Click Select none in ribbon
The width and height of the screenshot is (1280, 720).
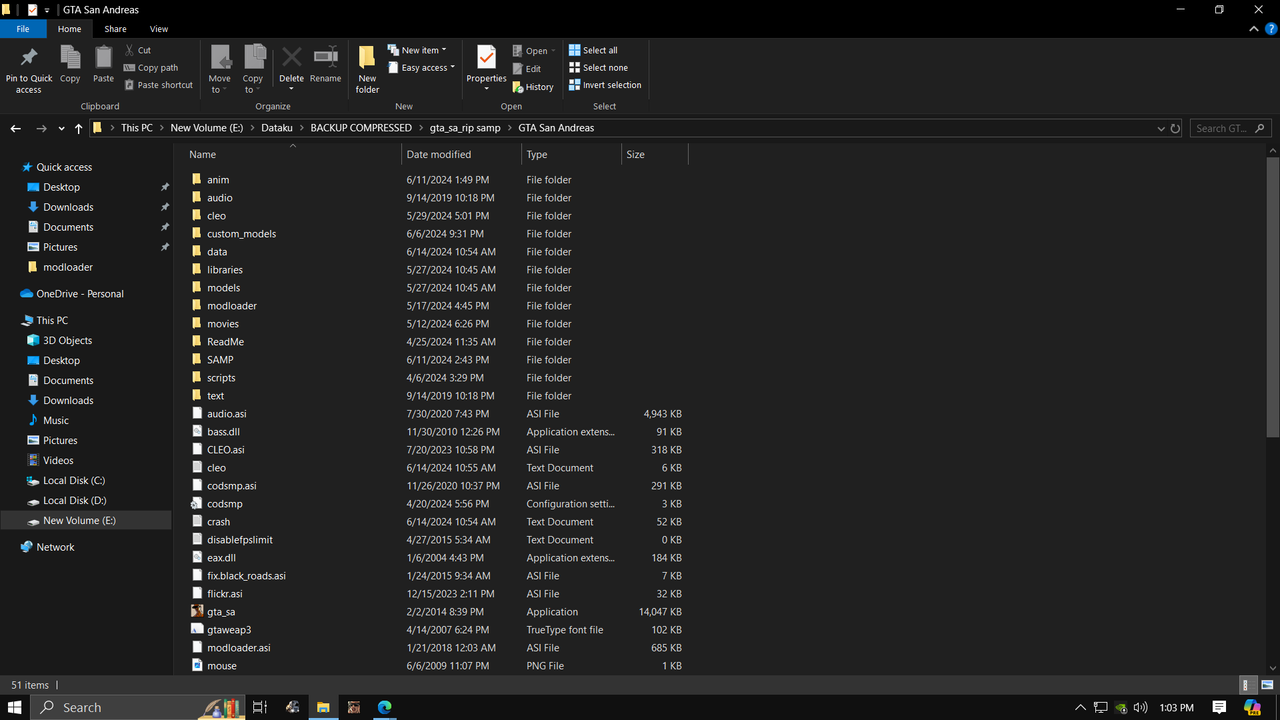tap(598, 68)
